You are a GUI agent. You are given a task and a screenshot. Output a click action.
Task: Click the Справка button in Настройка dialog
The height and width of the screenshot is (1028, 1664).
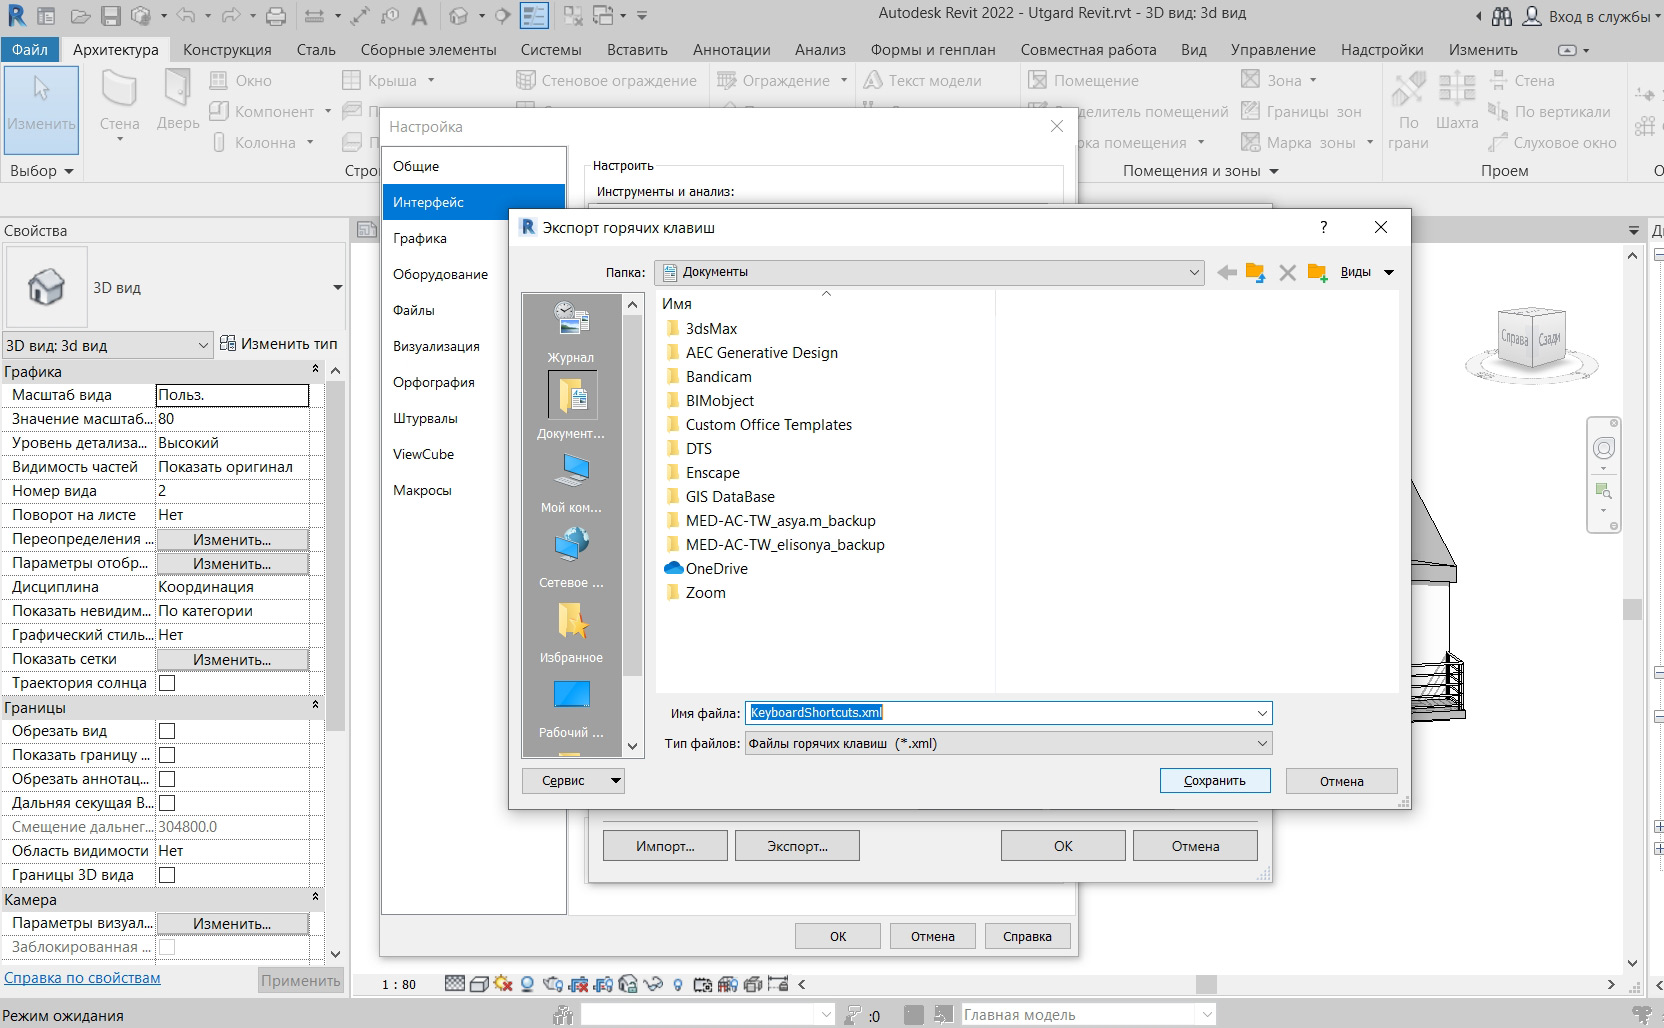(1027, 936)
